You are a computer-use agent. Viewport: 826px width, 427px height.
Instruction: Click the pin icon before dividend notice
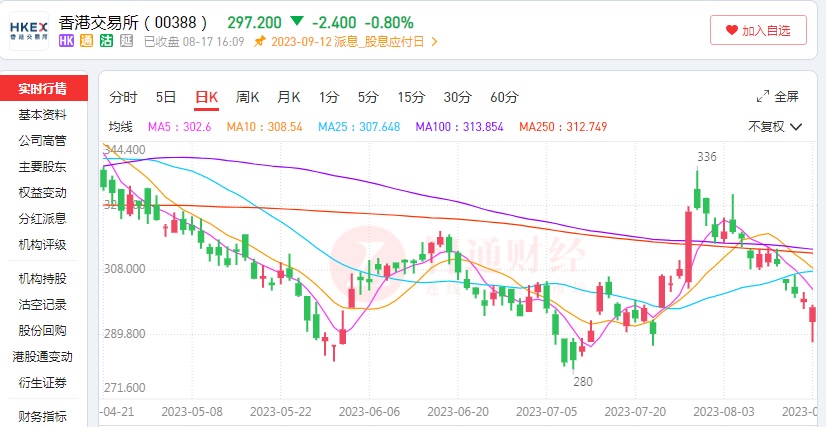coord(259,42)
